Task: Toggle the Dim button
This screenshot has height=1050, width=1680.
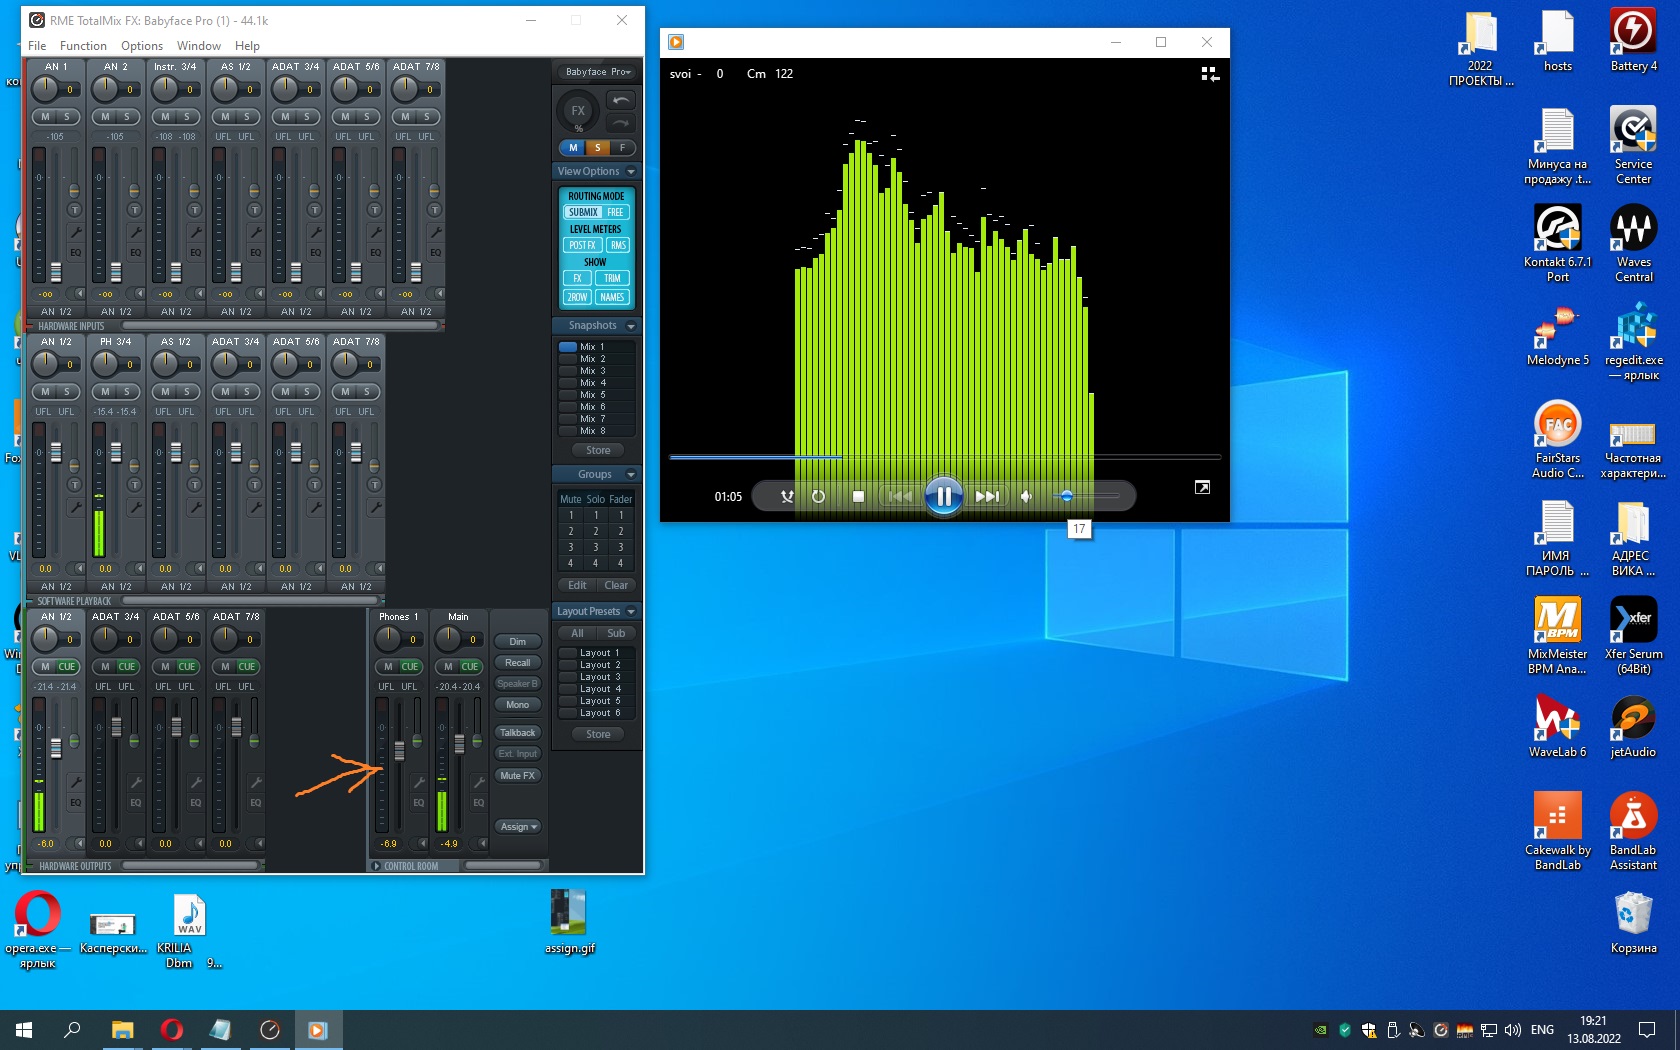Action: 517,642
